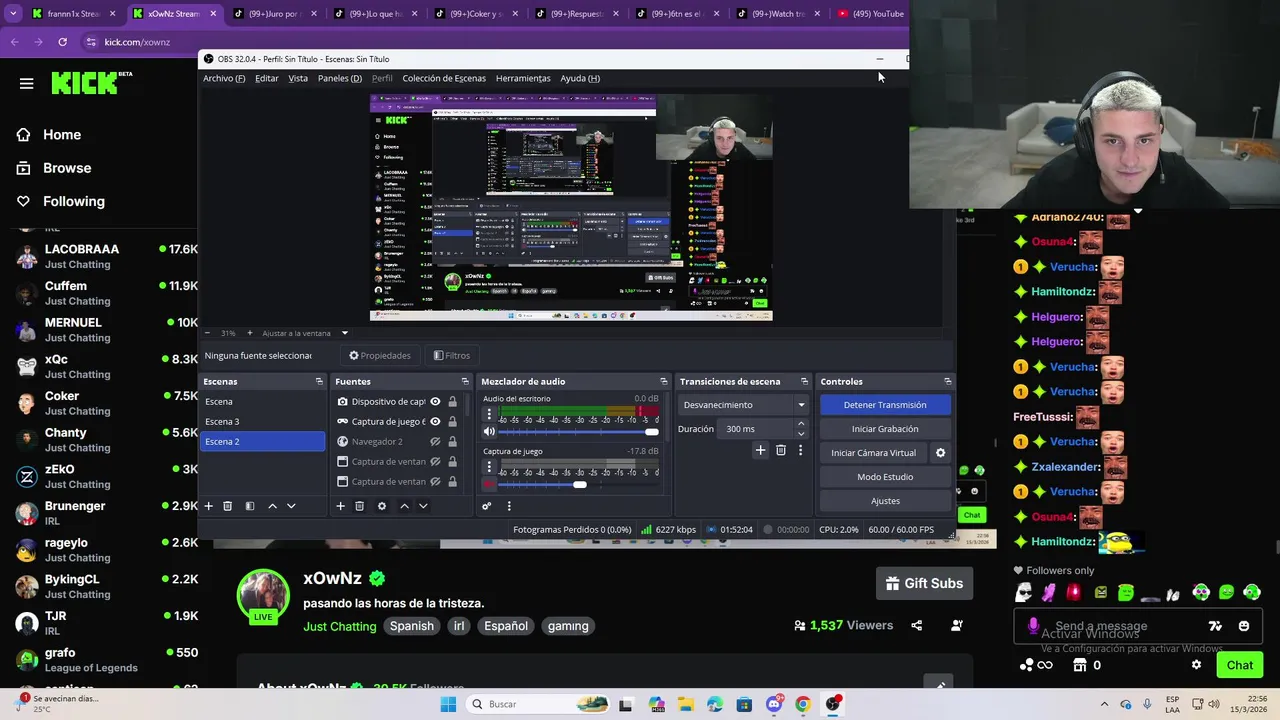Move source up in Fuentes toolbar
1280x720 pixels.
tap(404, 506)
